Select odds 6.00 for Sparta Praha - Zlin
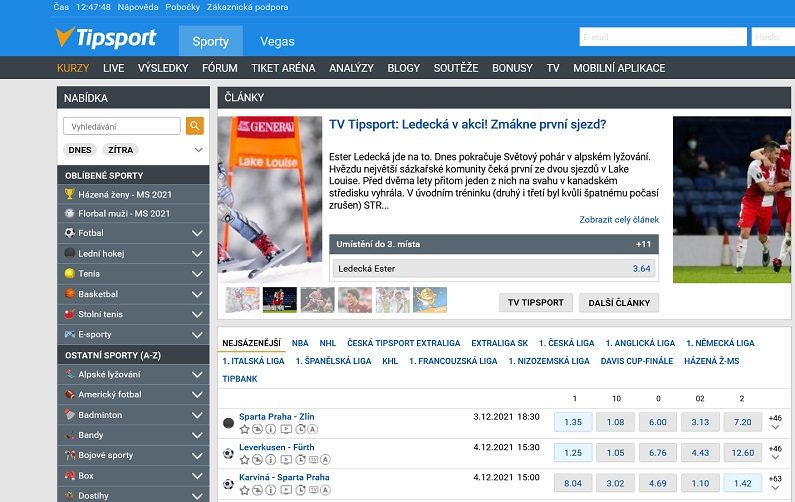The width and height of the screenshot is (795, 502). [x=658, y=422]
